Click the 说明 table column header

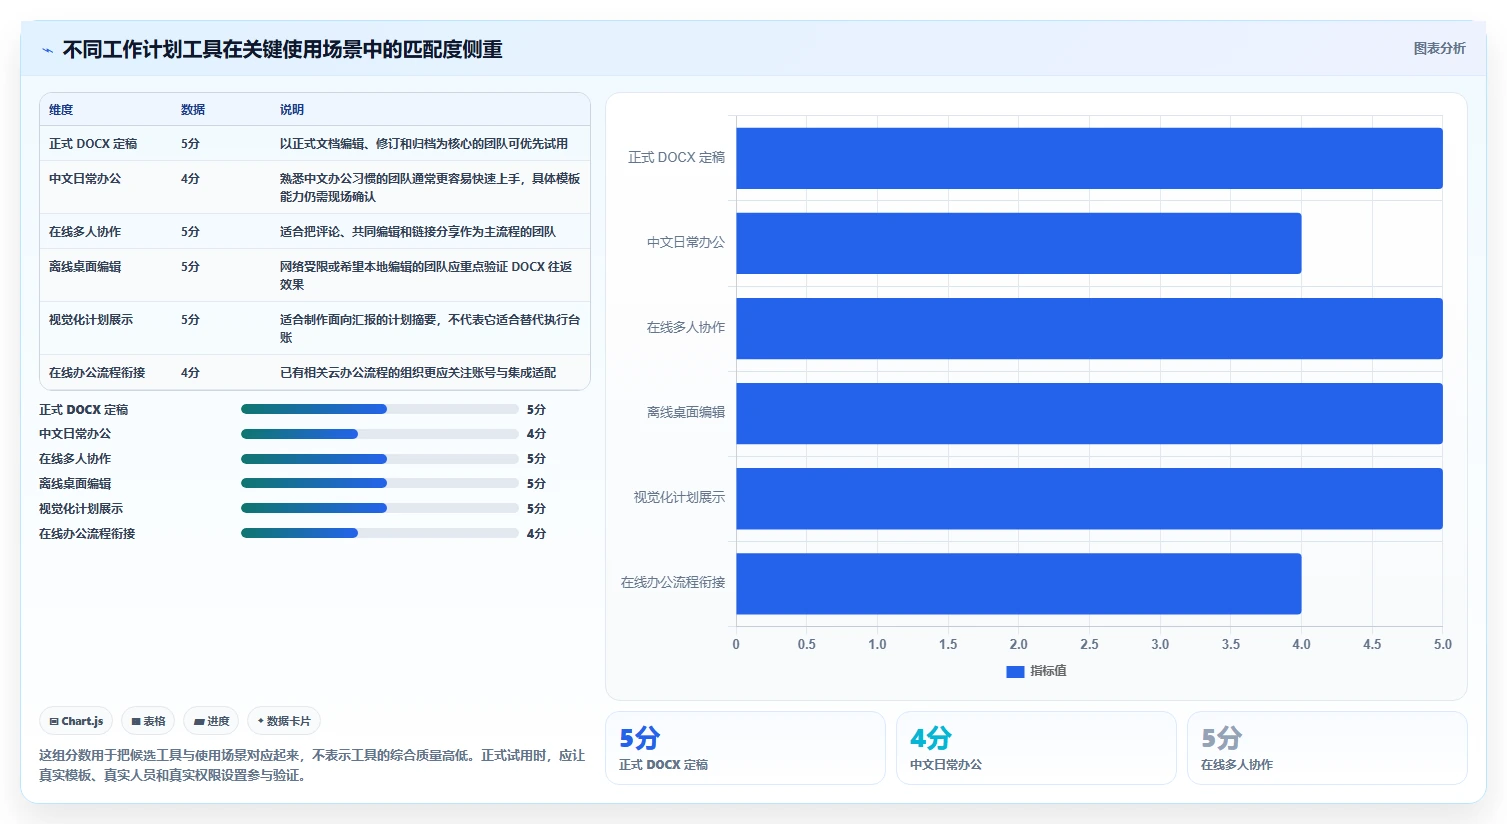click(292, 110)
